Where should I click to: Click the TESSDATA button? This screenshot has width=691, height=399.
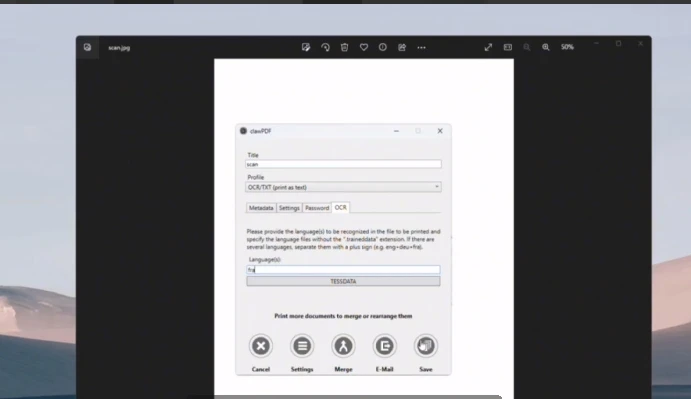343,281
